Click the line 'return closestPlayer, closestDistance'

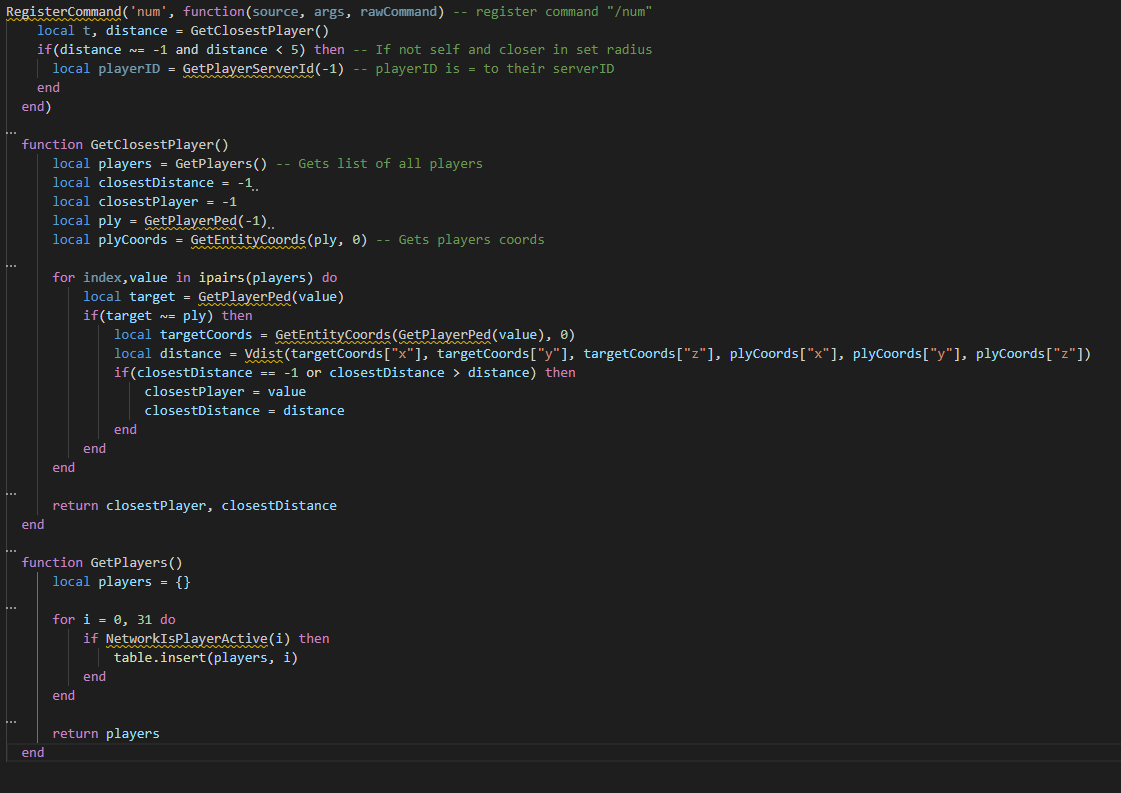click(194, 506)
